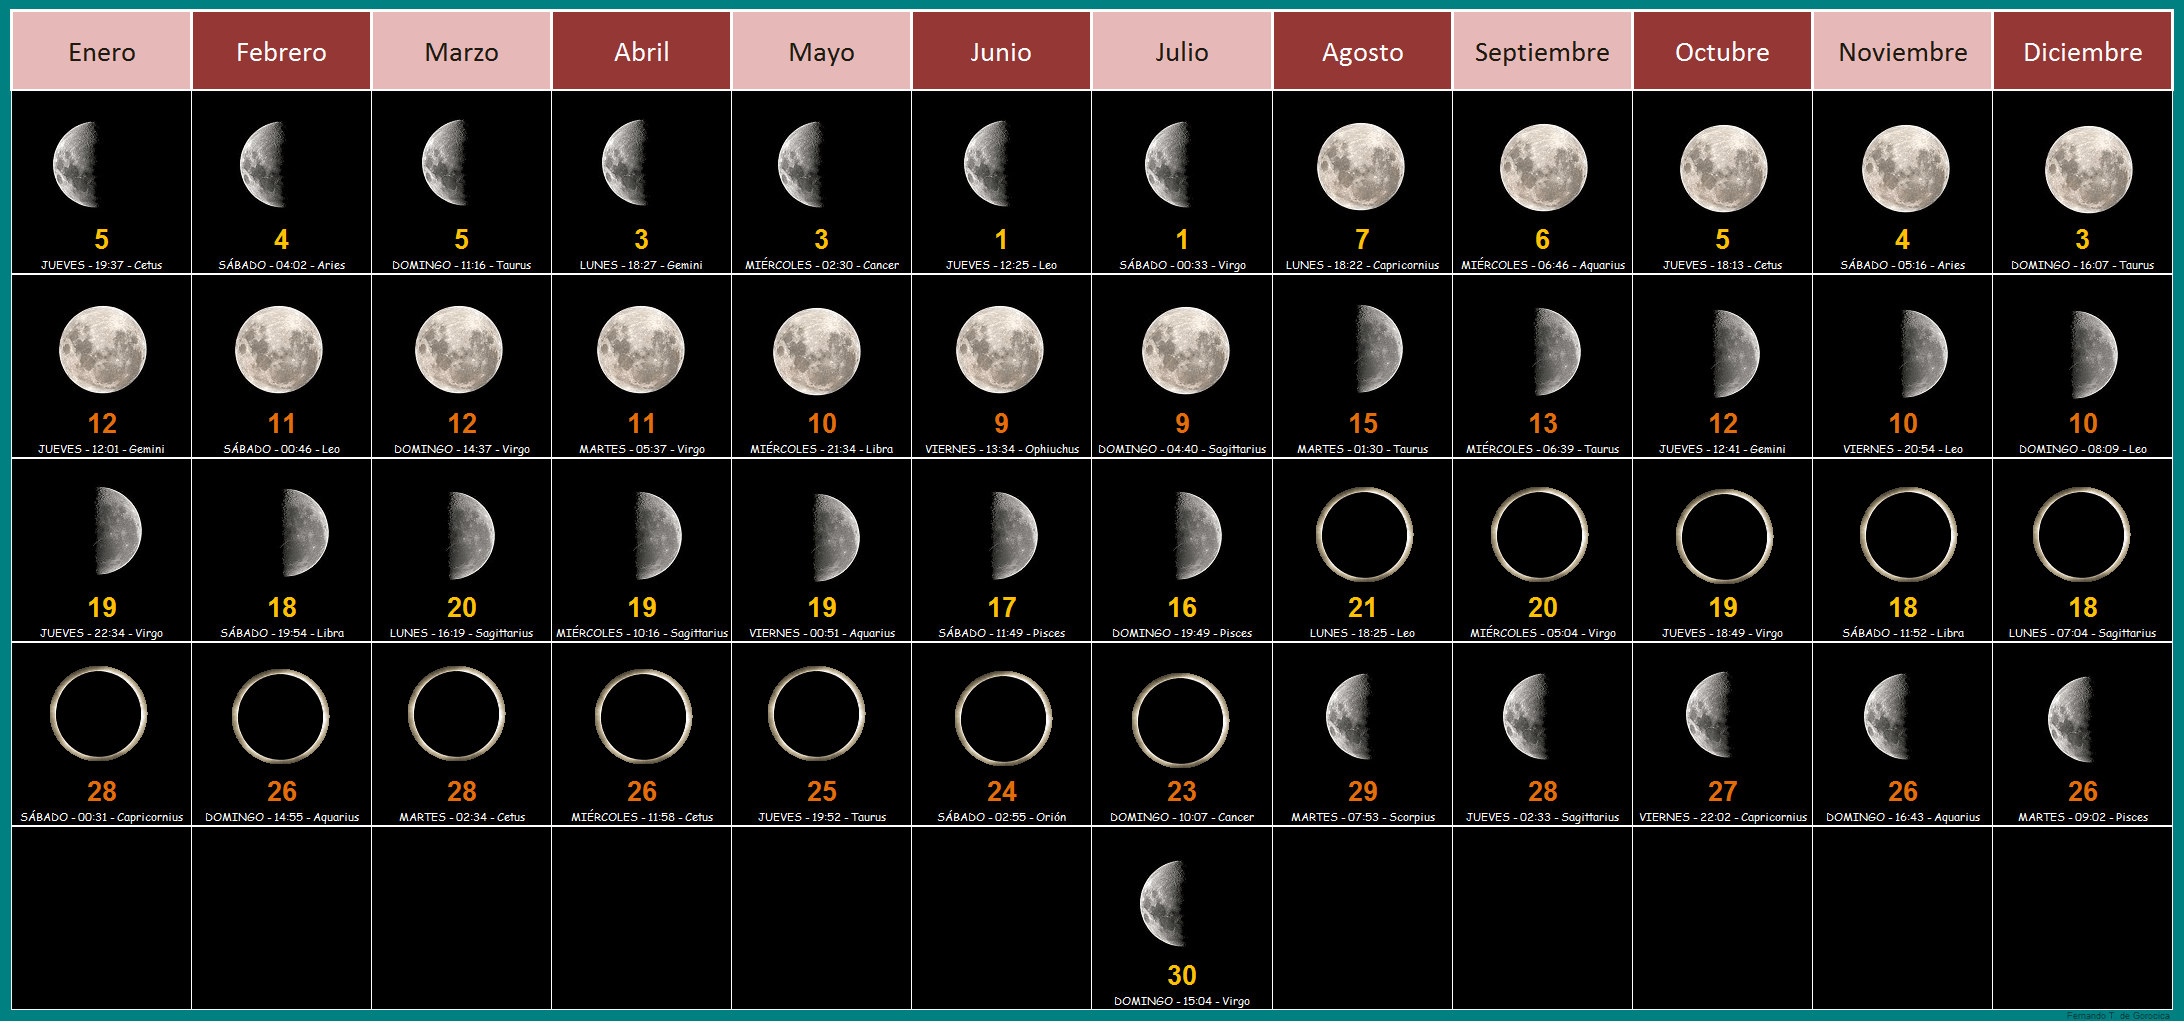Select the date number 24 in Junio

coord(1001,791)
